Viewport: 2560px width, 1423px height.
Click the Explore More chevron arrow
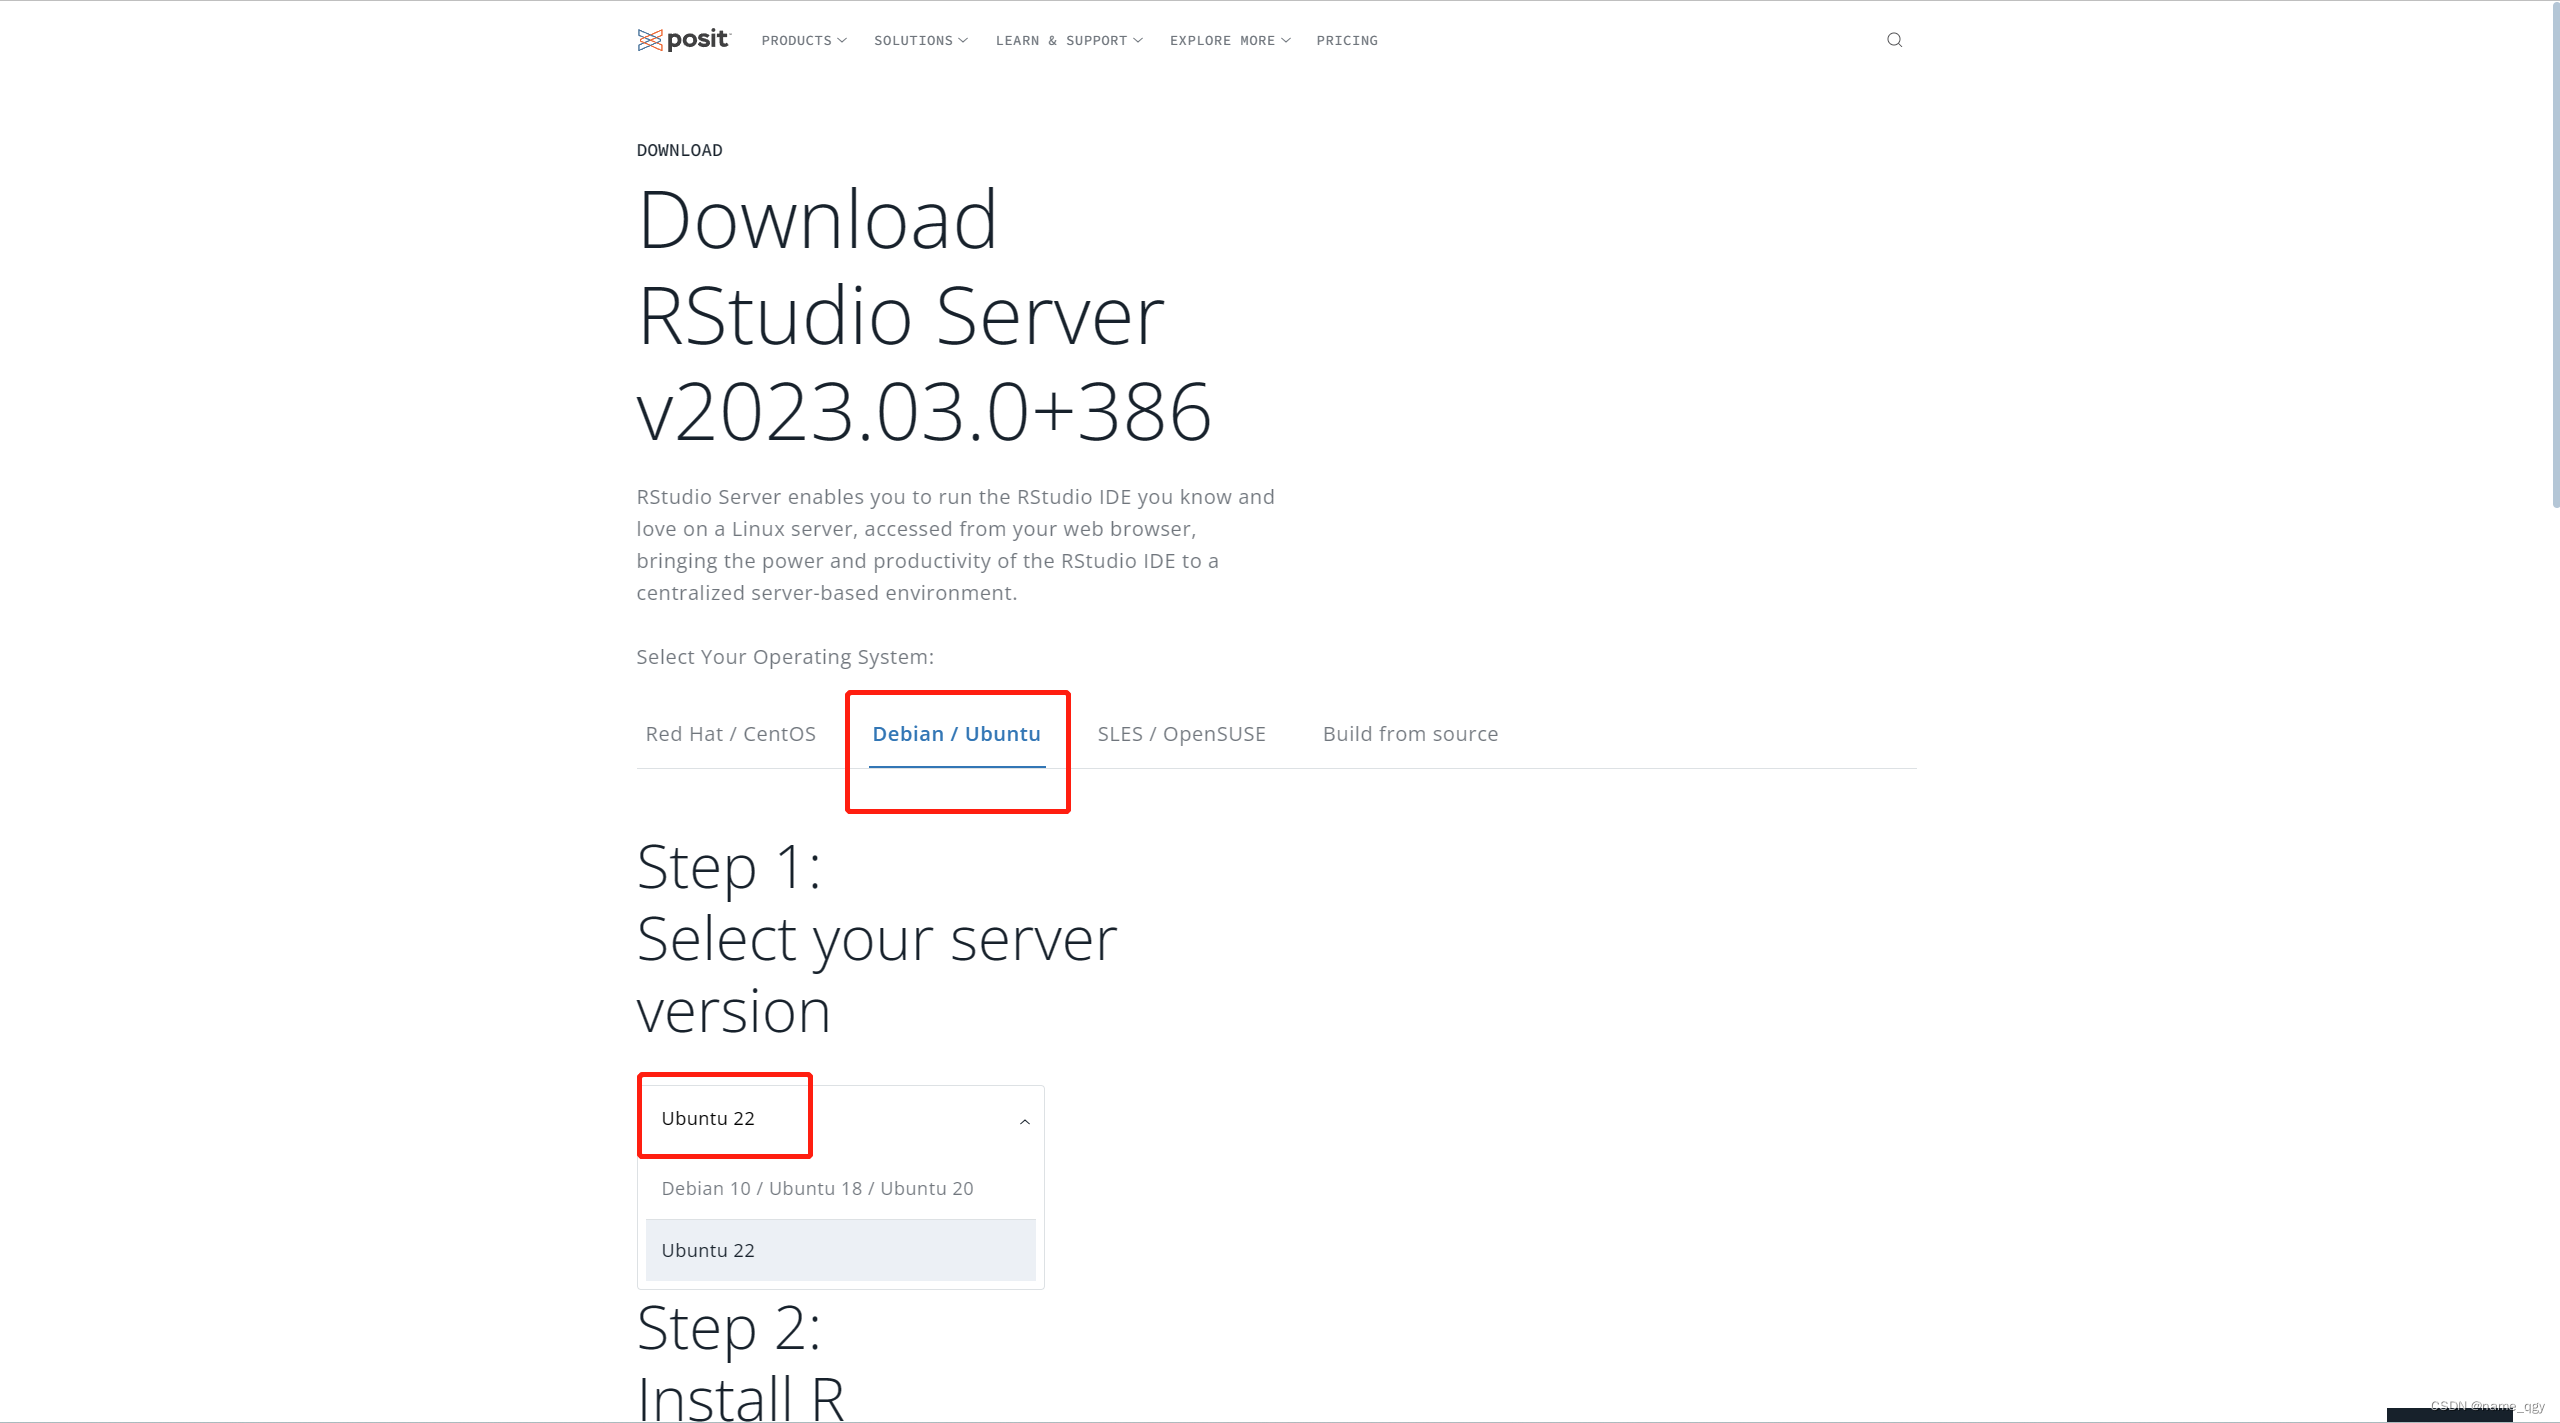(1286, 41)
